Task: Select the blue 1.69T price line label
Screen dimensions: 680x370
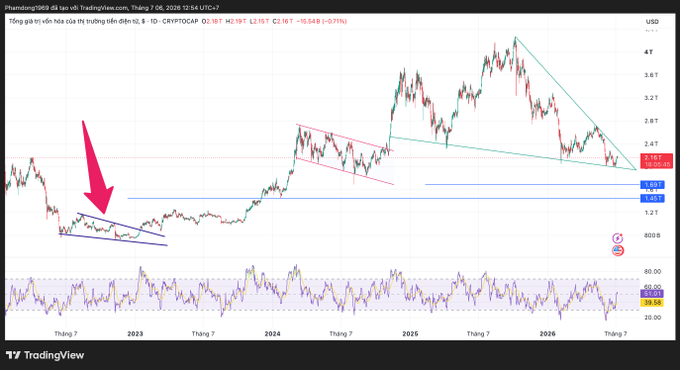Action: 653,185
